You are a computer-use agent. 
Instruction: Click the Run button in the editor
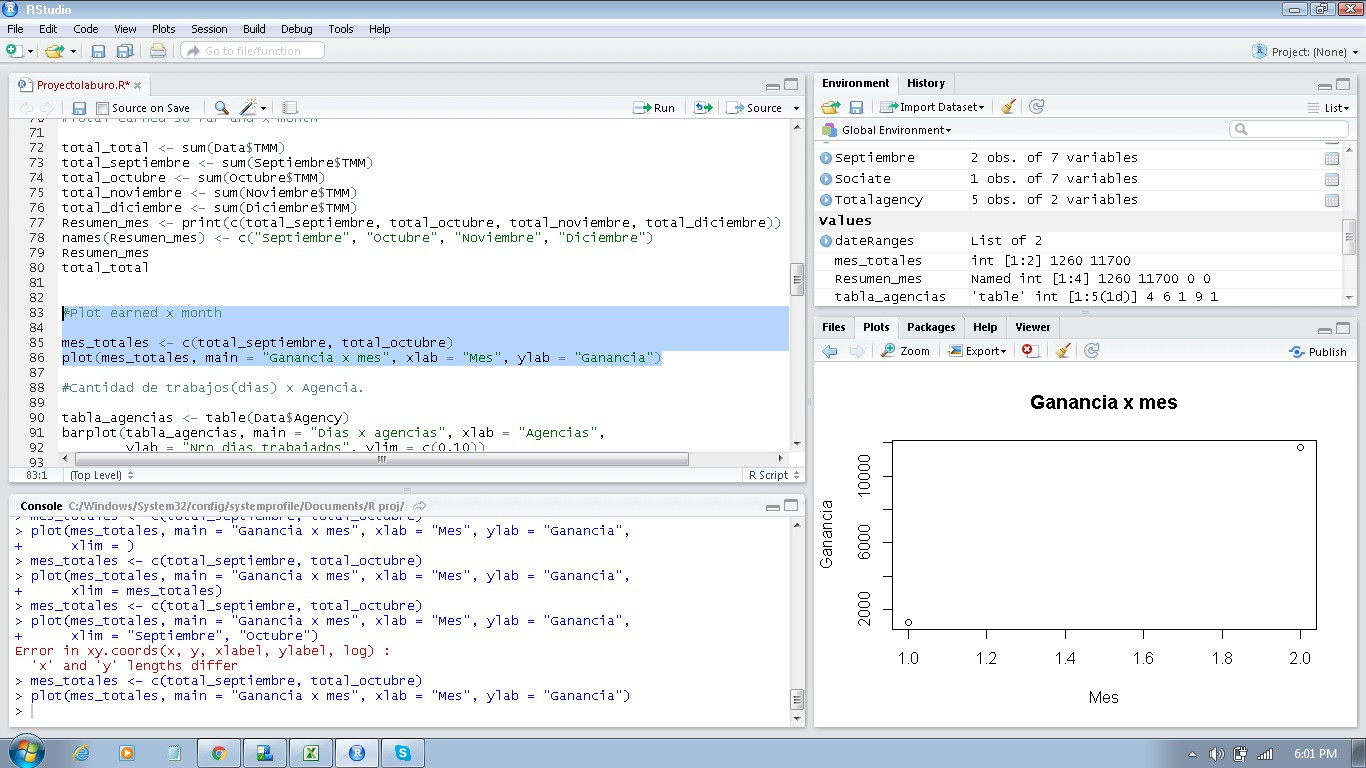point(655,108)
